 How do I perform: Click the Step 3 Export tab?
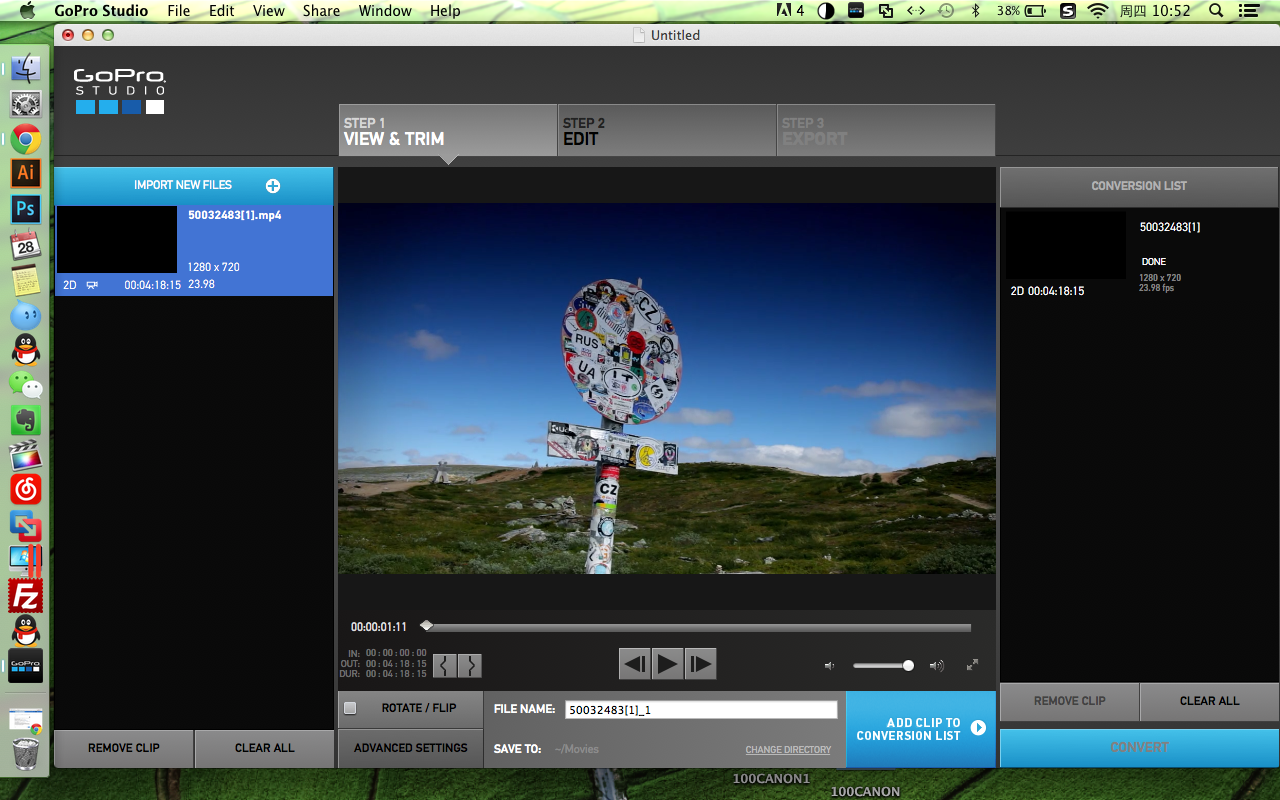(886, 130)
